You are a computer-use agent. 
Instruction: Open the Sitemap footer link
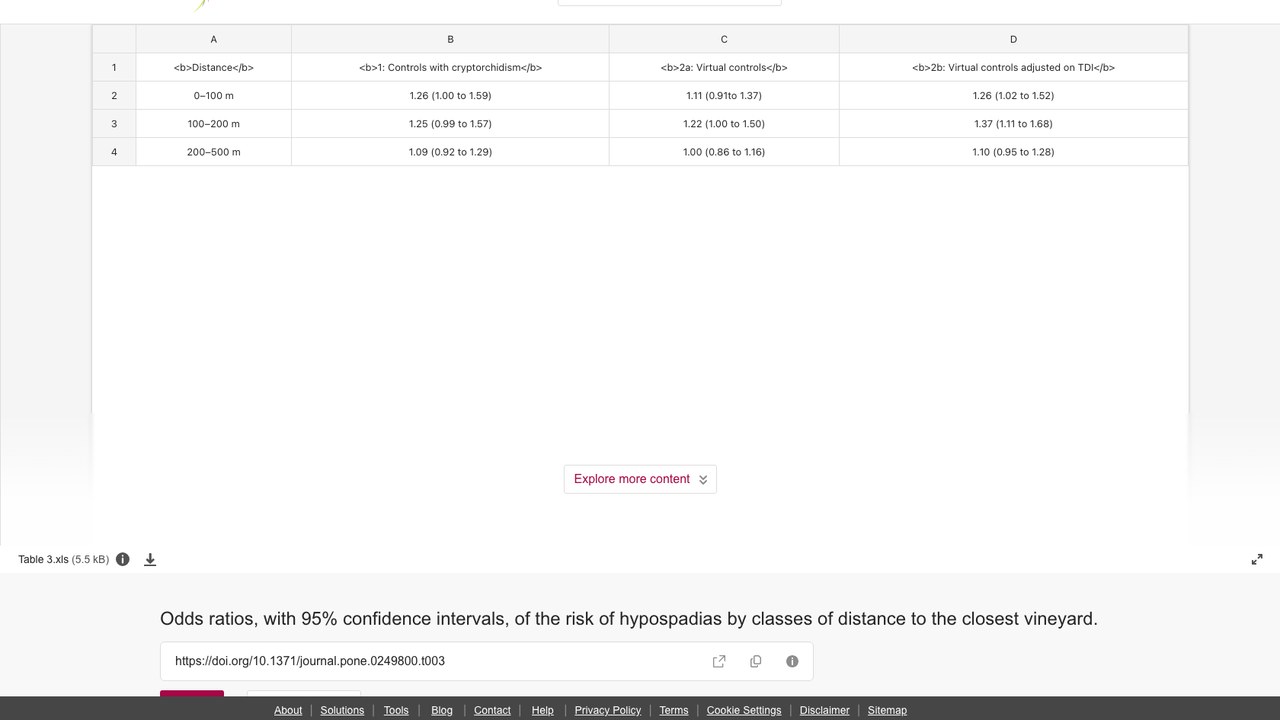tap(887, 710)
